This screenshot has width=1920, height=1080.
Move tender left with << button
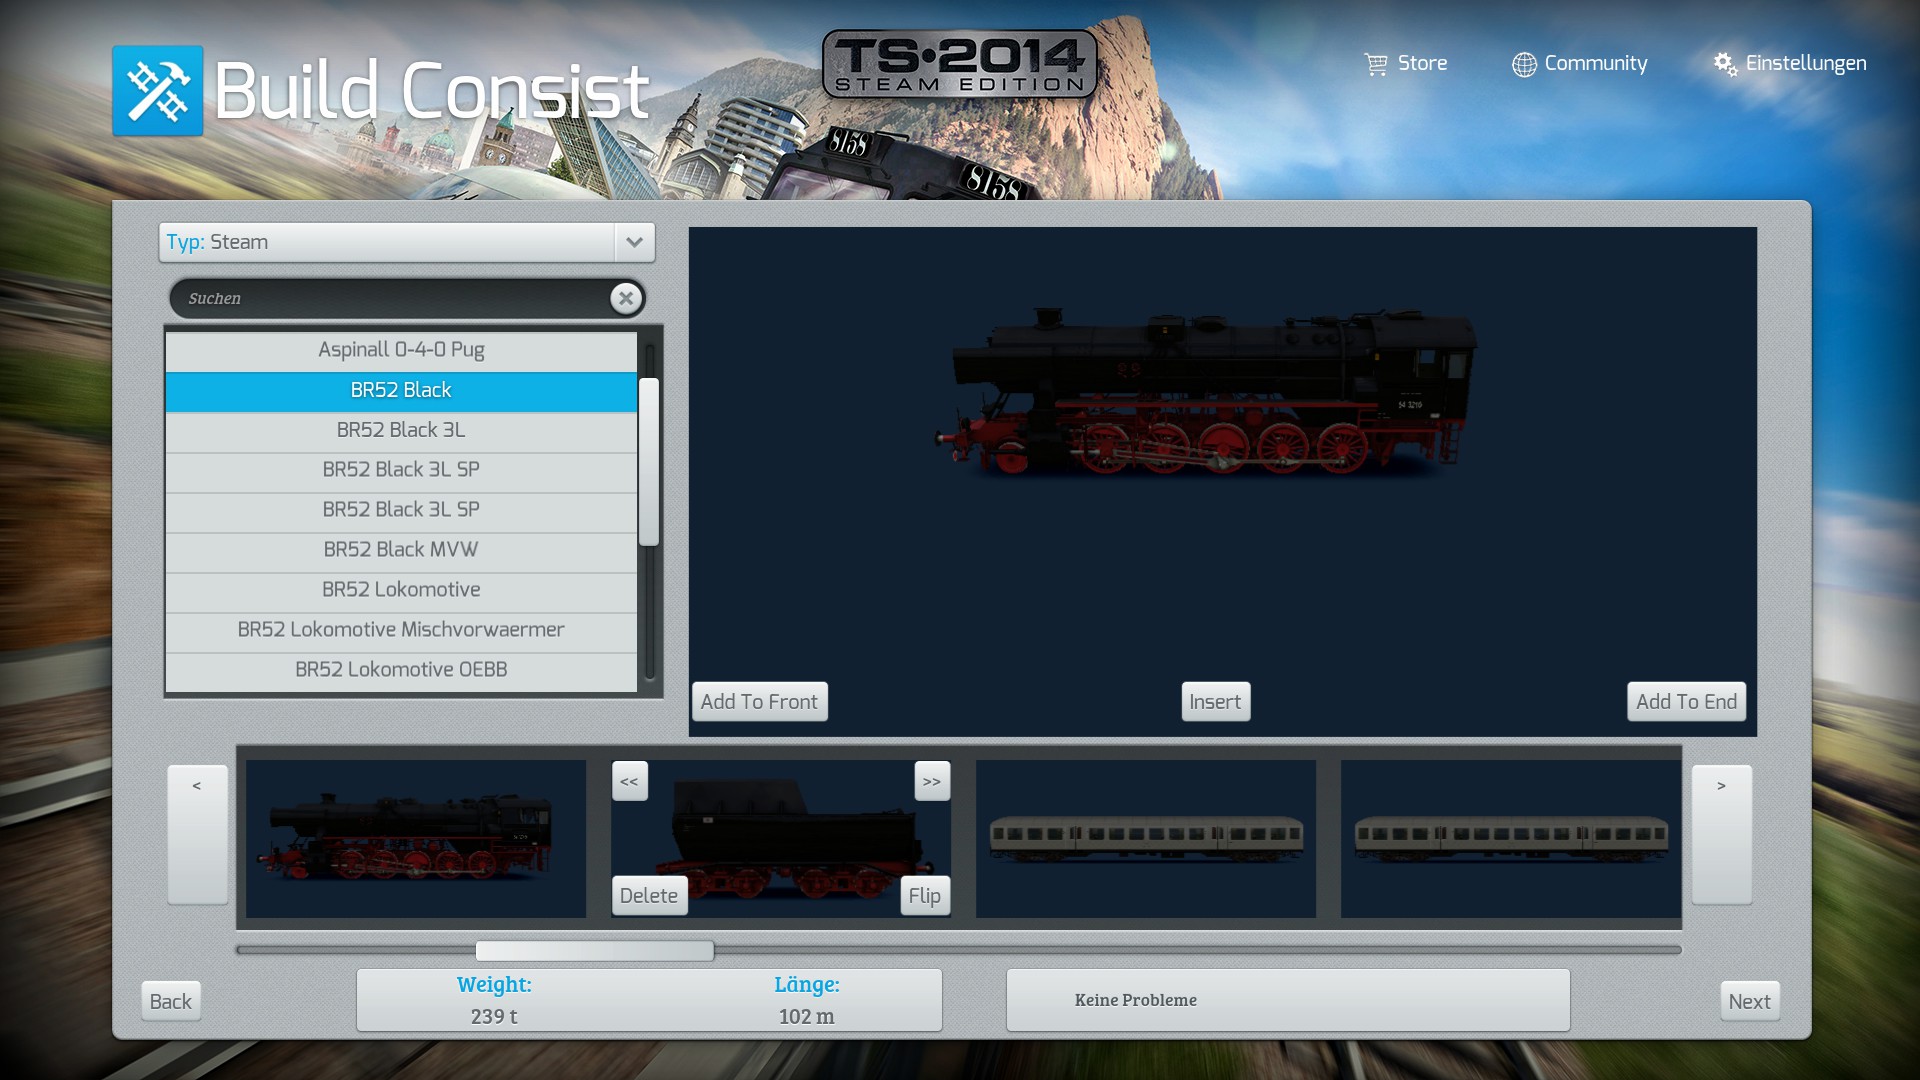tap(629, 781)
